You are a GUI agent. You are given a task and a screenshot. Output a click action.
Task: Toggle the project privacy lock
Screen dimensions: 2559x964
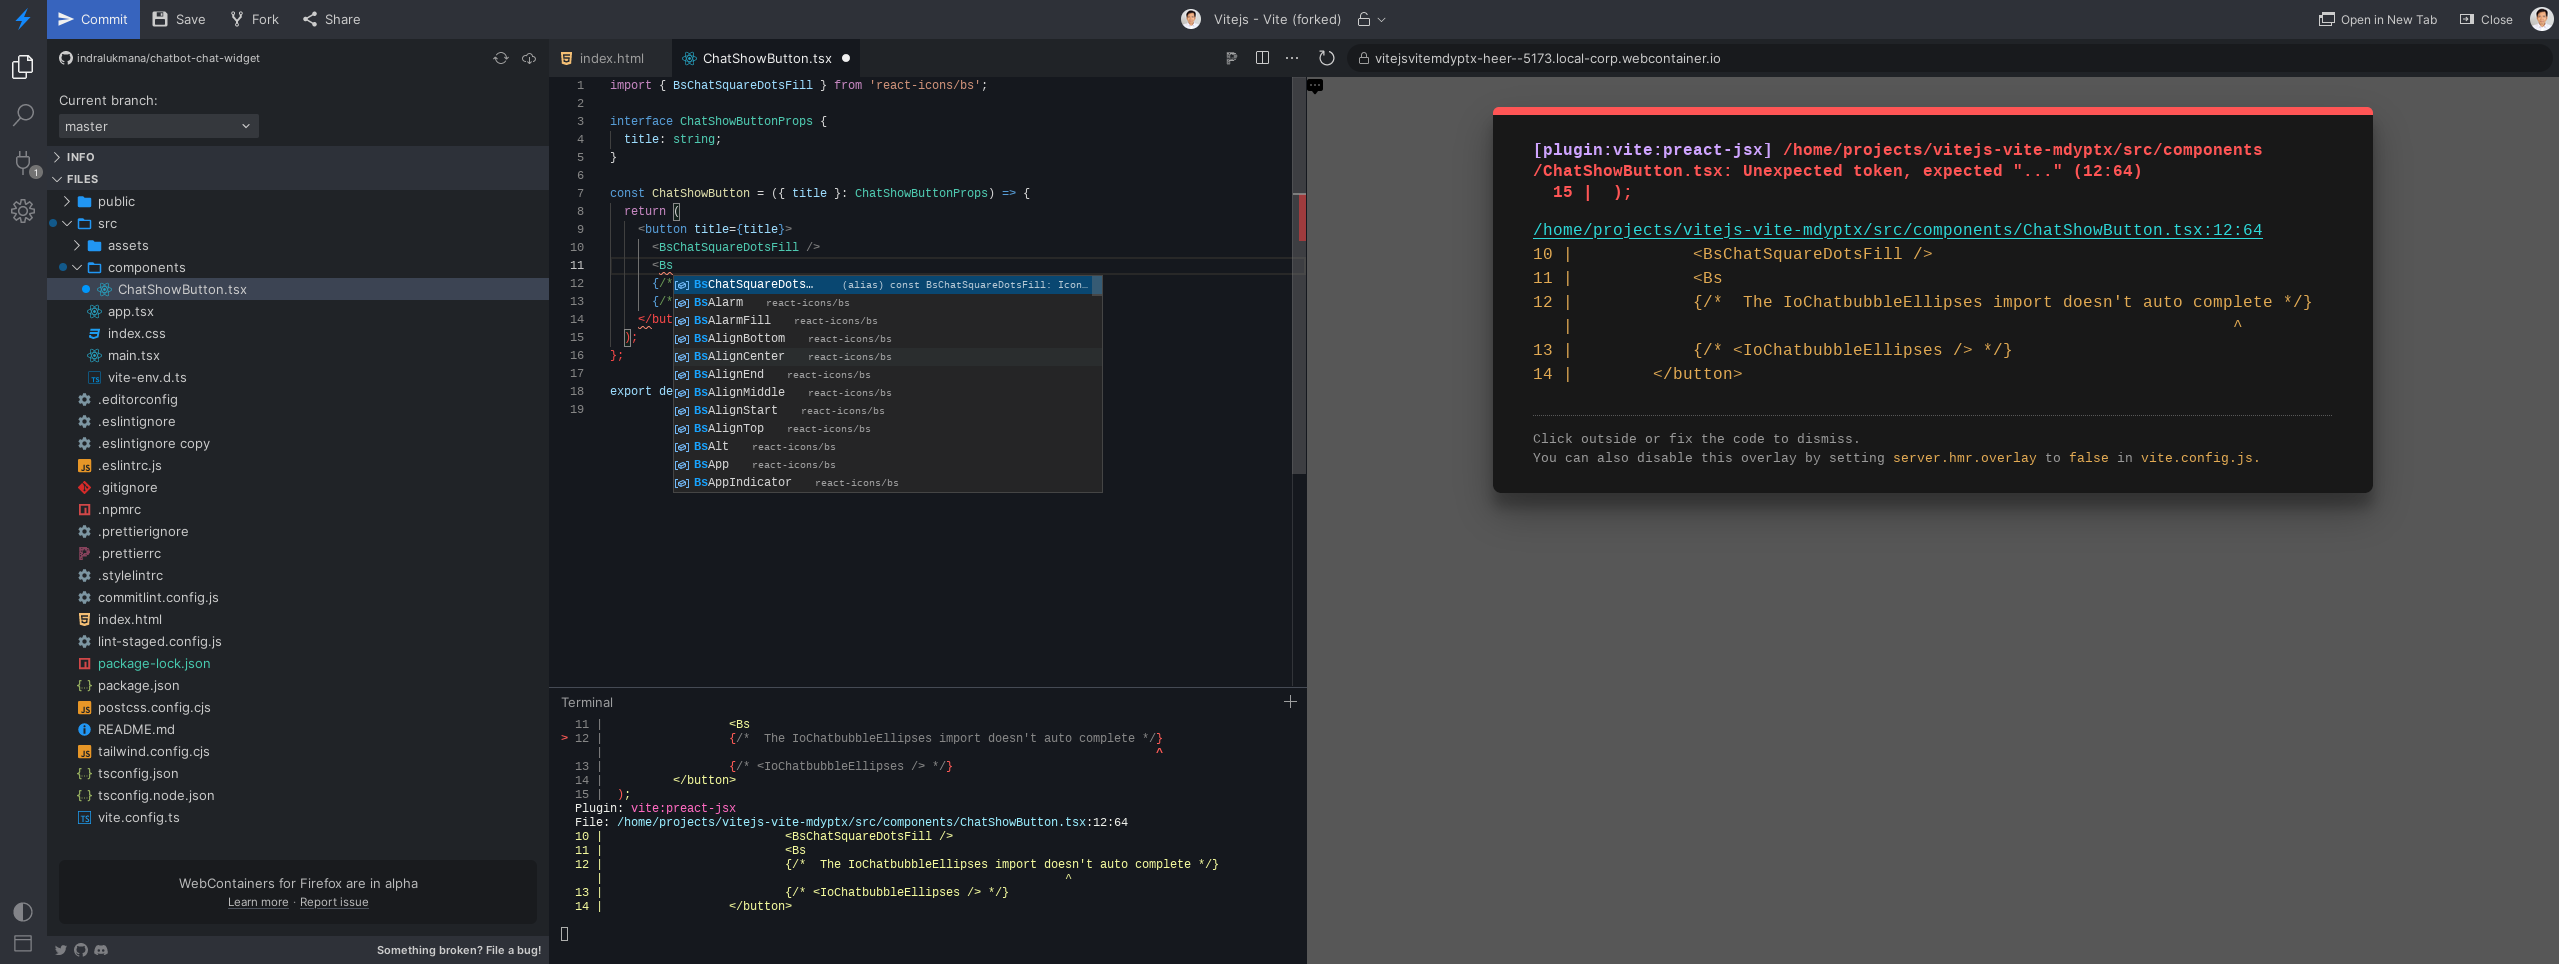click(1364, 19)
